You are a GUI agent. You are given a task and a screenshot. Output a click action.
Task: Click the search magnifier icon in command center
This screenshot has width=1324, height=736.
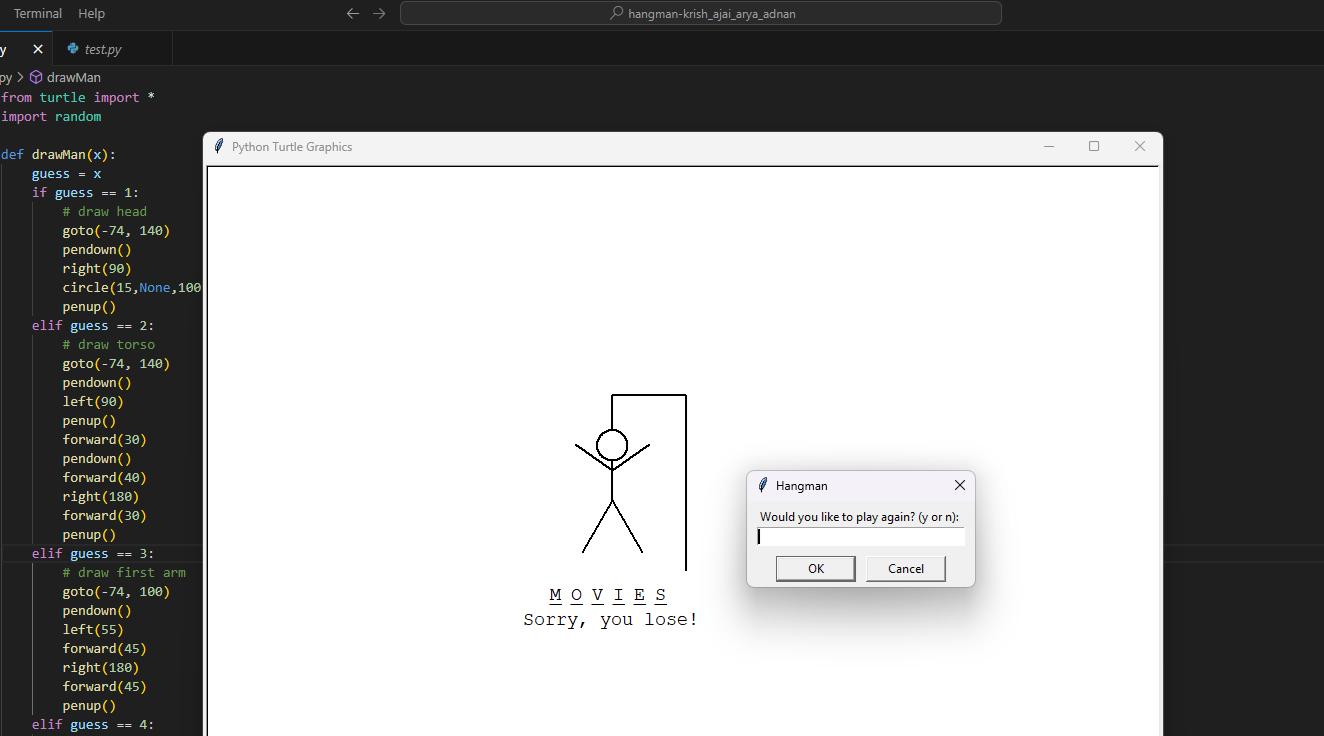617,14
